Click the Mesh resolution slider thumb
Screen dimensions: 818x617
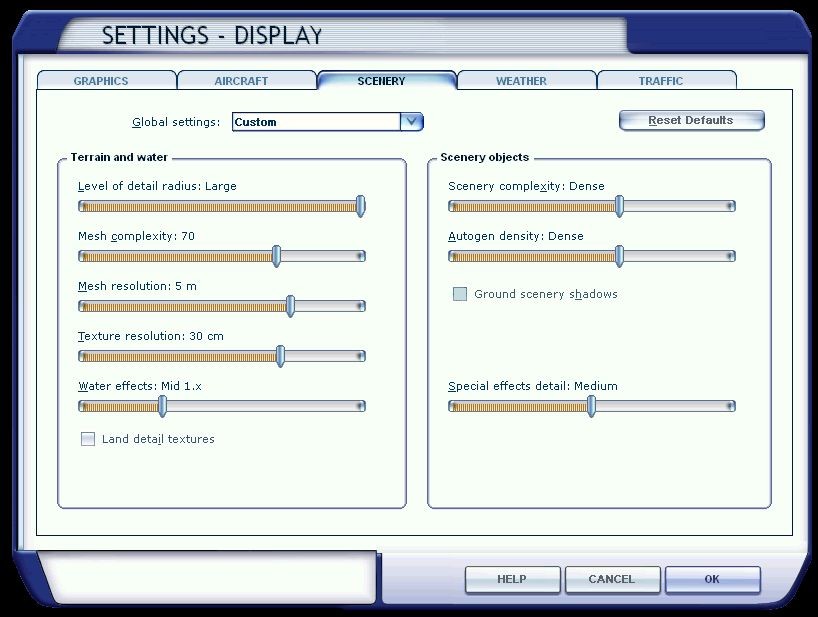pos(291,306)
